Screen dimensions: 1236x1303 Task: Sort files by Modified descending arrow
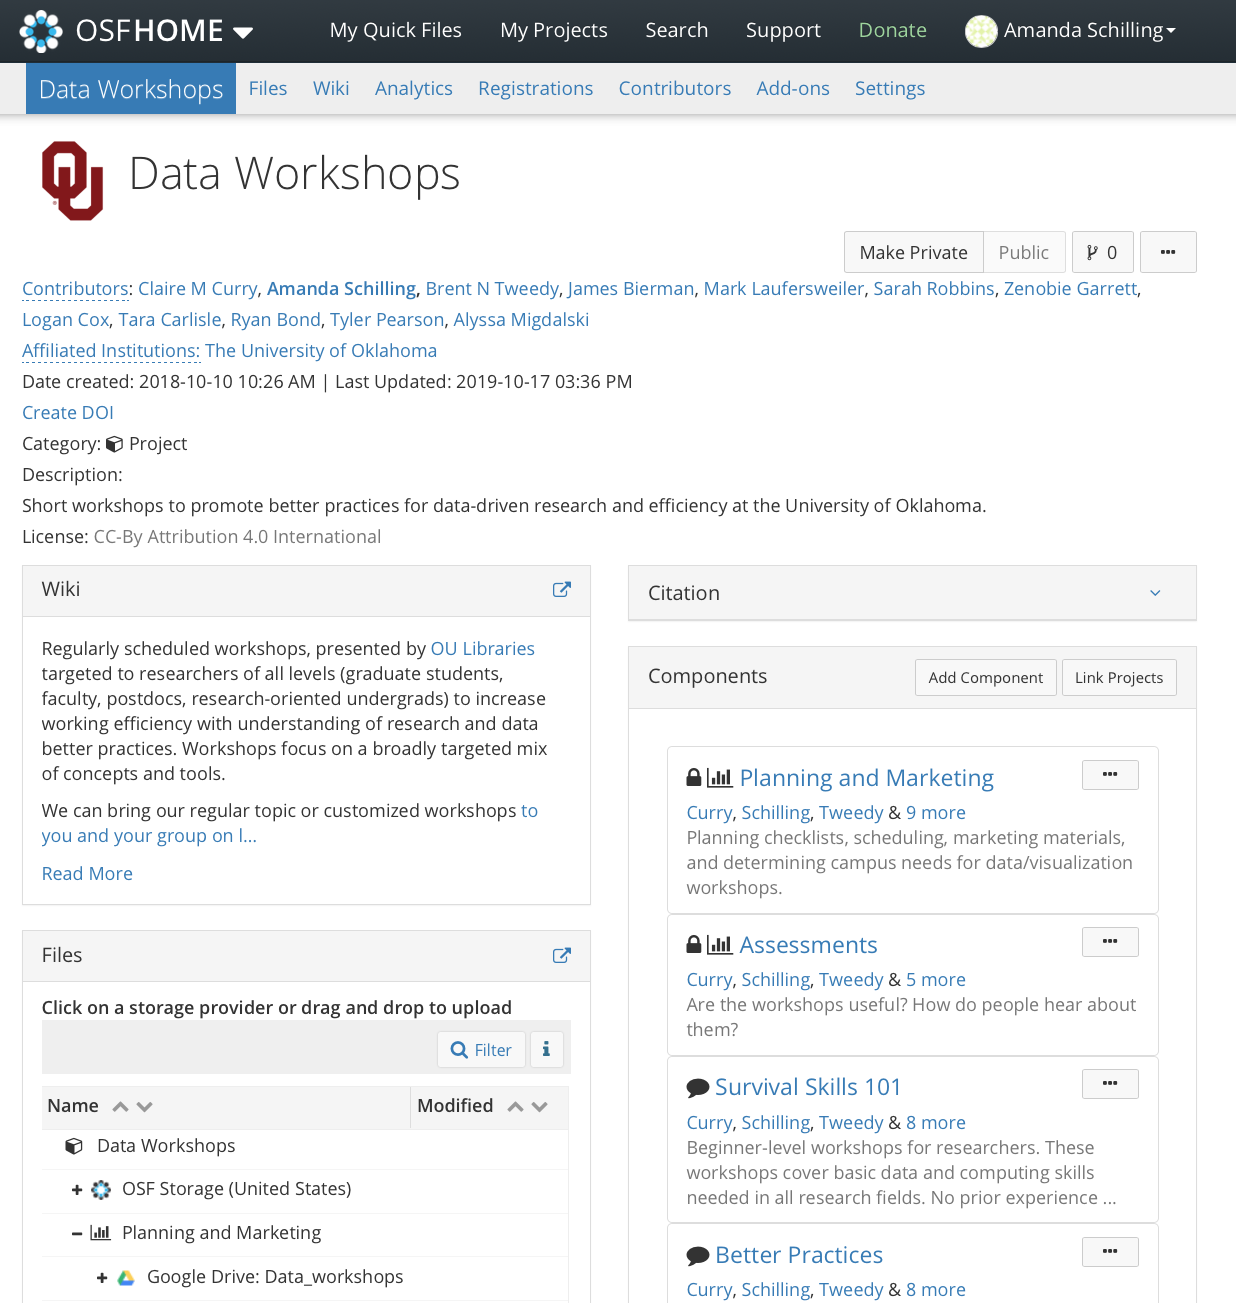click(x=540, y=1107)
